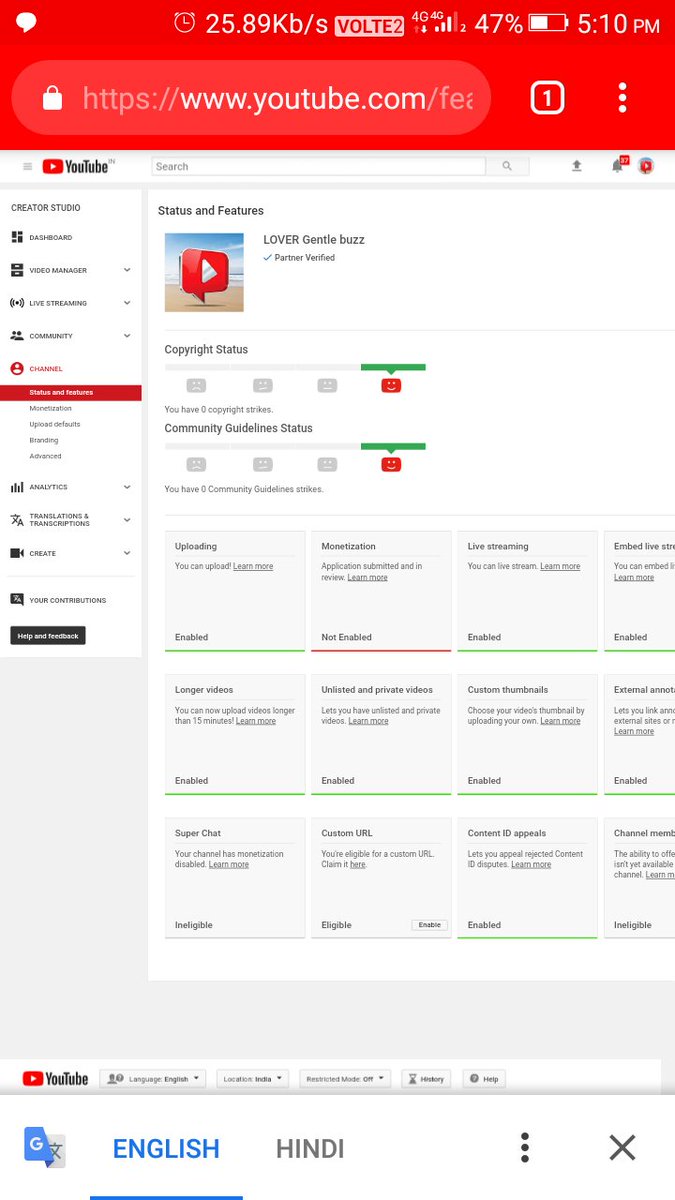Click the search magnifier button
Screen dimensions: 675x1200
507,167
